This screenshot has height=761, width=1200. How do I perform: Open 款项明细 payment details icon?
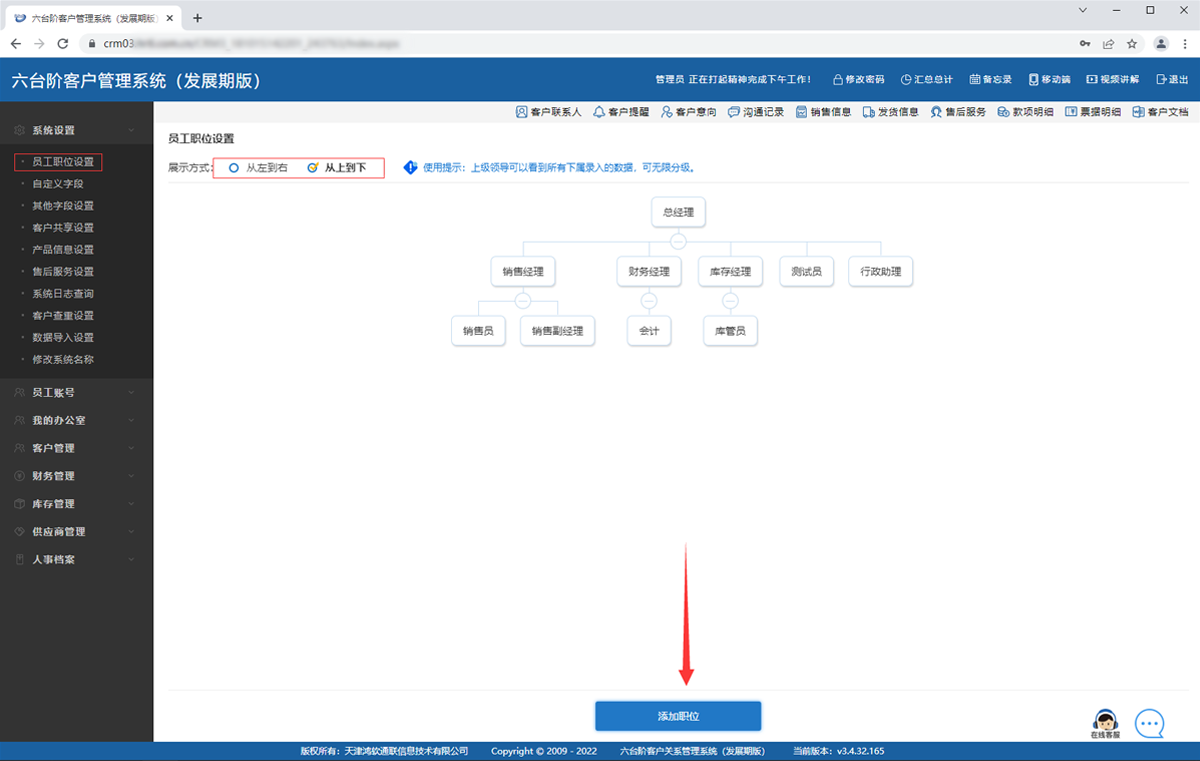click(1004, 112)
